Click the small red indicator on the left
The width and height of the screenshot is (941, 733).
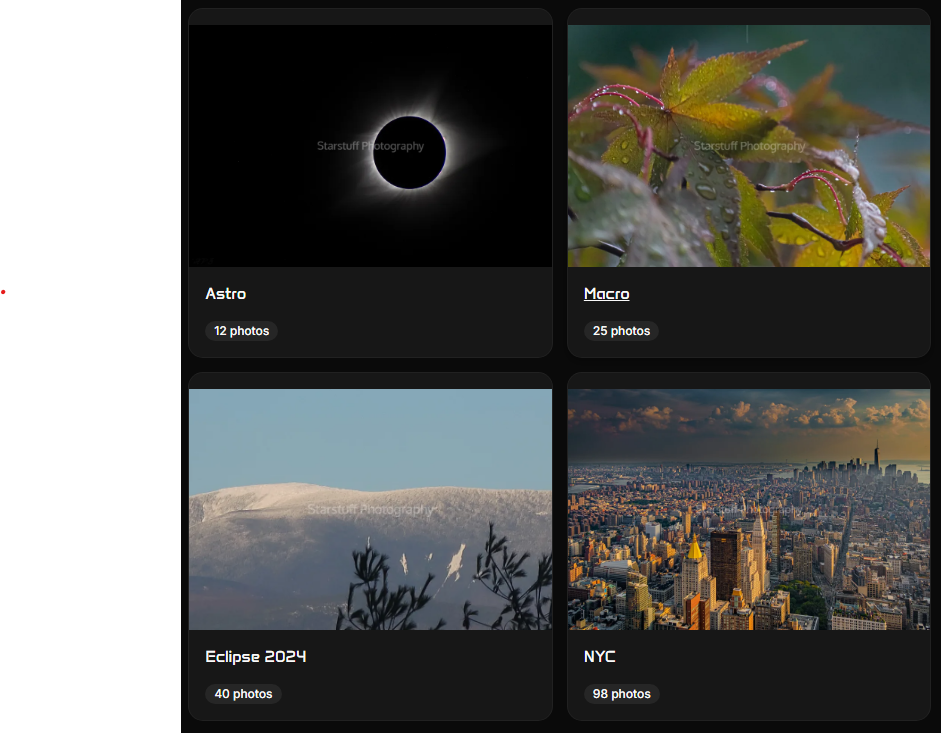coord(3,292)
